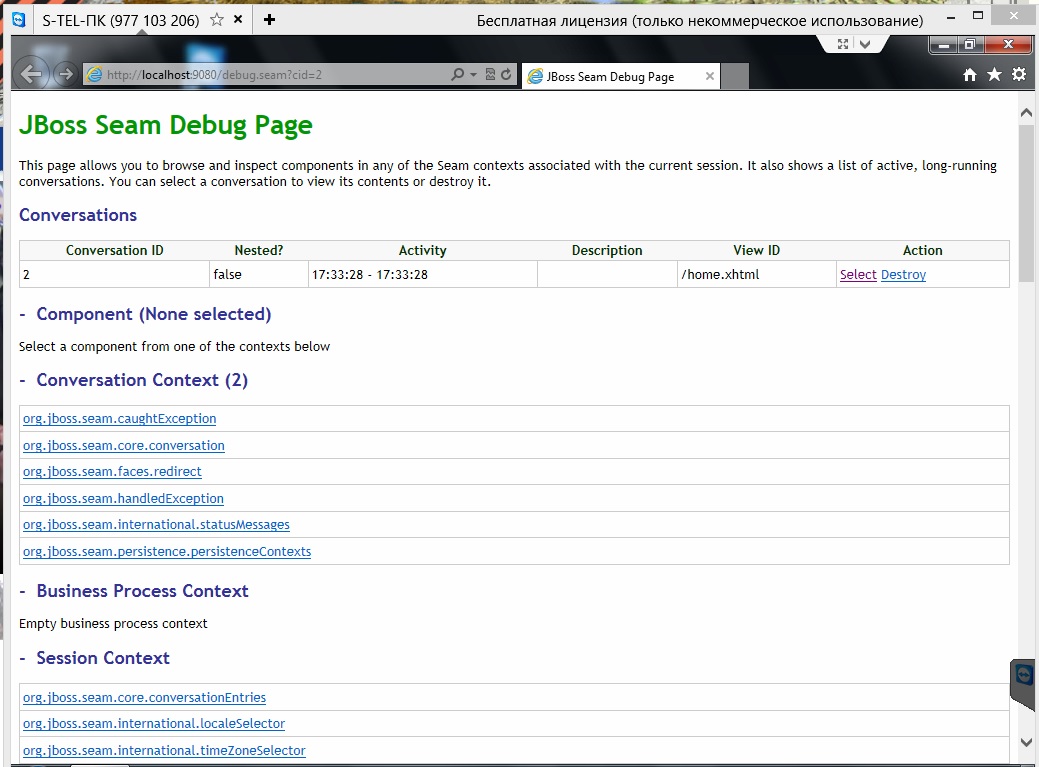The image size is (1039, 767).
Task: Click the Refresh icon in address bar
Action: point(506,75)
